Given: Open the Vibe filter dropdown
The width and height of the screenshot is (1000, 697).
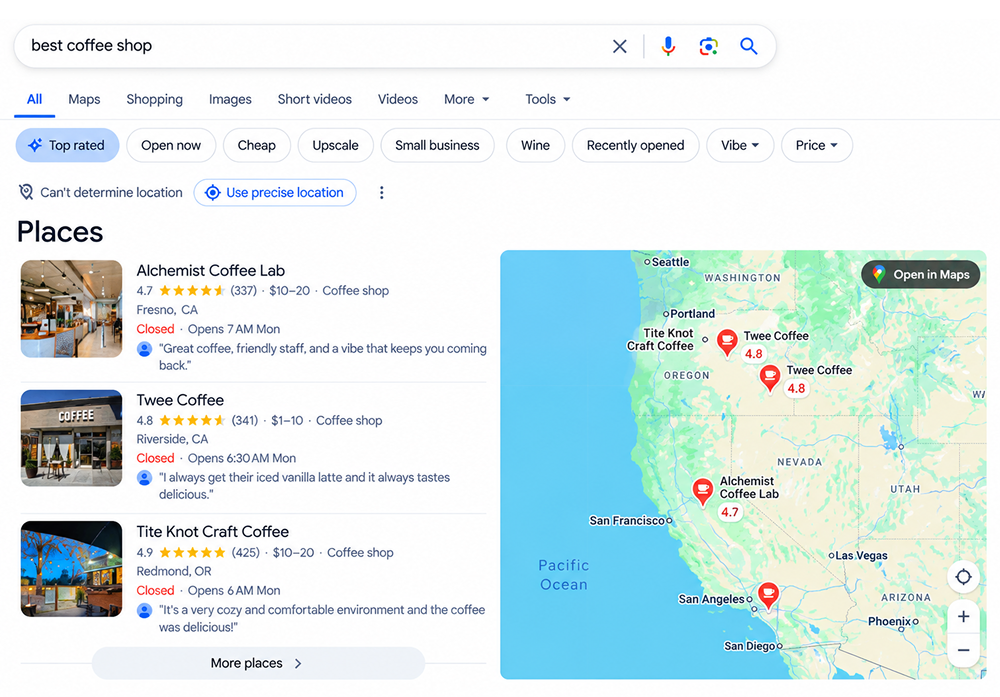Looking at the screenshot, I should click(740, 145).
